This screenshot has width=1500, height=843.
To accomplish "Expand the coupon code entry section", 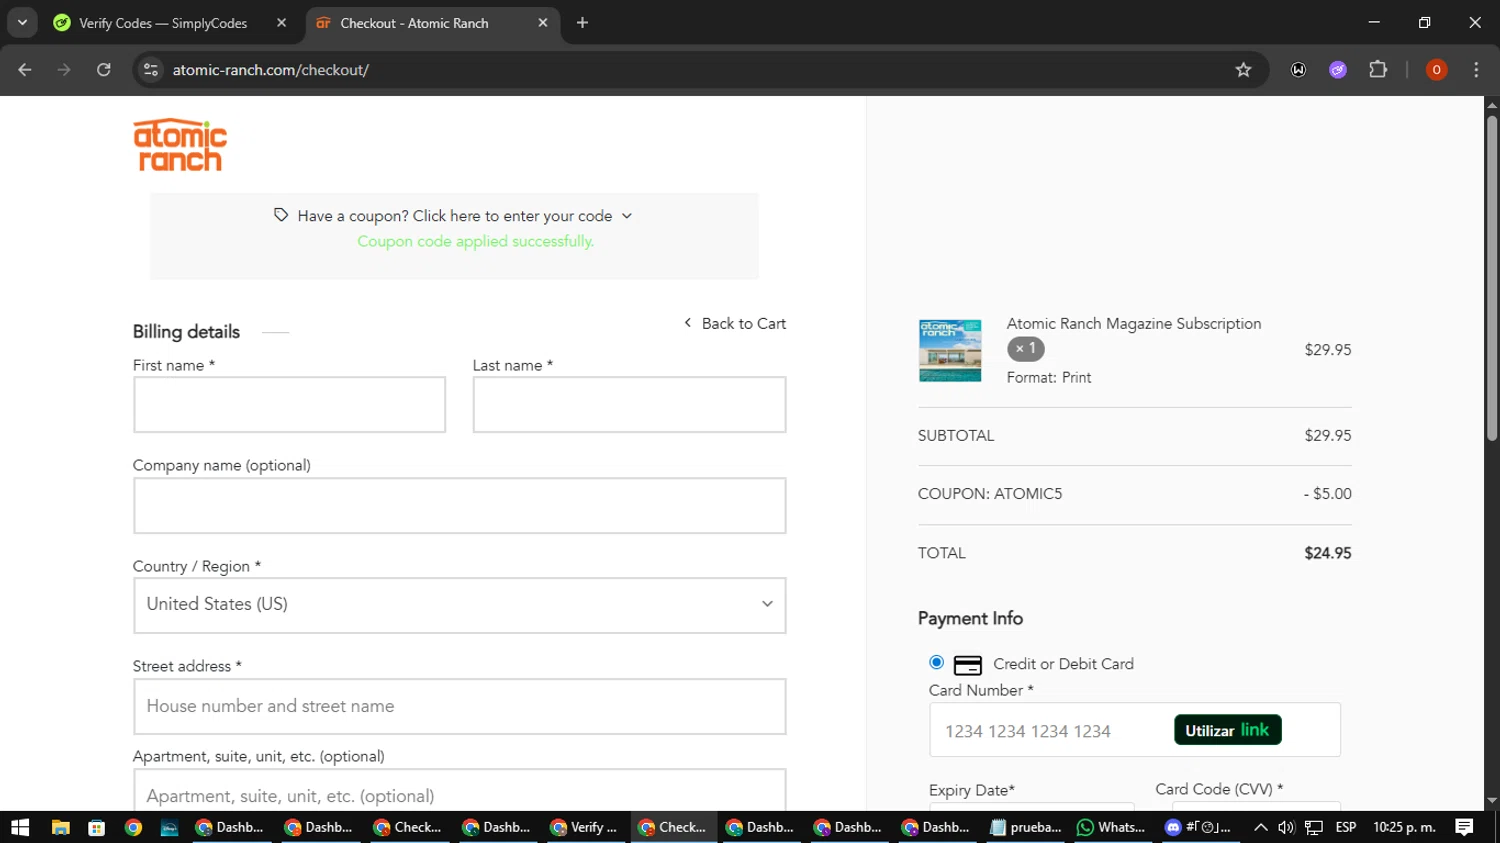I will click(454, 216).
